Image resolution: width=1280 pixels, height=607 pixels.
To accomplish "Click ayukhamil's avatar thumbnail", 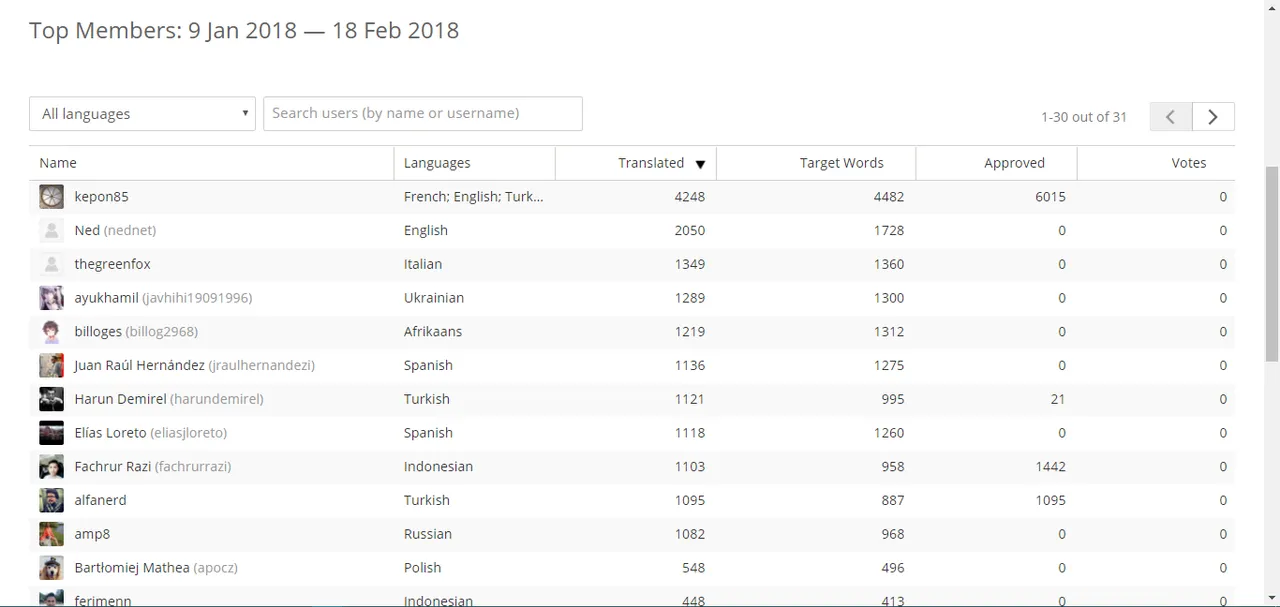I will (51, 298).
